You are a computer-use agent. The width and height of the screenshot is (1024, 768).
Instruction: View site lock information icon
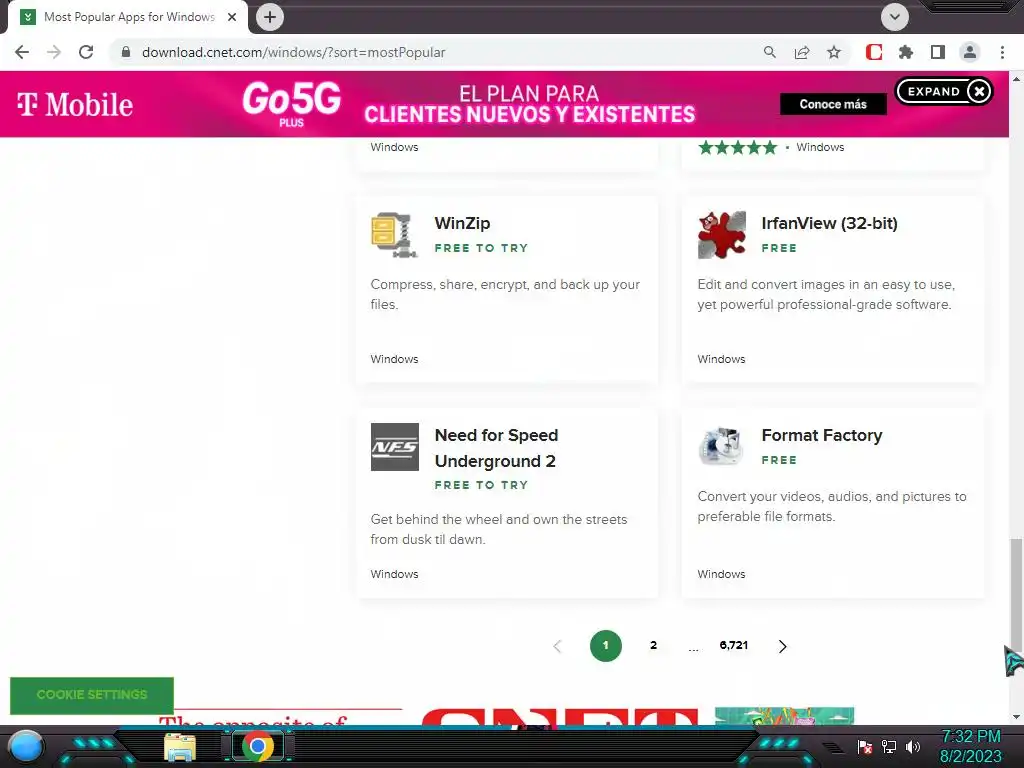pyautogui.click(x=126, y=52)
